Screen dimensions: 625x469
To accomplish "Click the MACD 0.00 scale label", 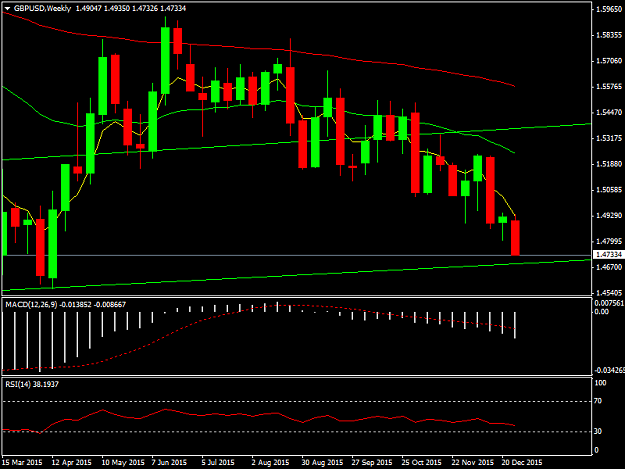I will [601, 311].
